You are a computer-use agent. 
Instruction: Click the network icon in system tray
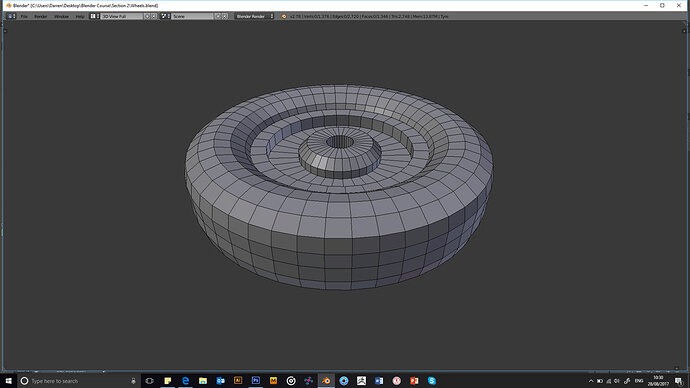[x=609, y=381]
